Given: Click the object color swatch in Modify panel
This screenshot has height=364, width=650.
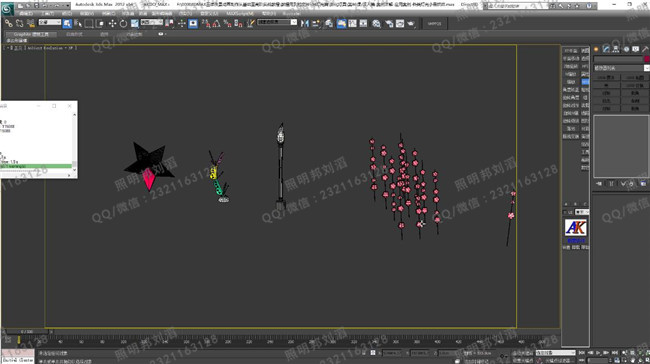Looking at the screenshot, I should pyautogui.click(x=647, y=59).
